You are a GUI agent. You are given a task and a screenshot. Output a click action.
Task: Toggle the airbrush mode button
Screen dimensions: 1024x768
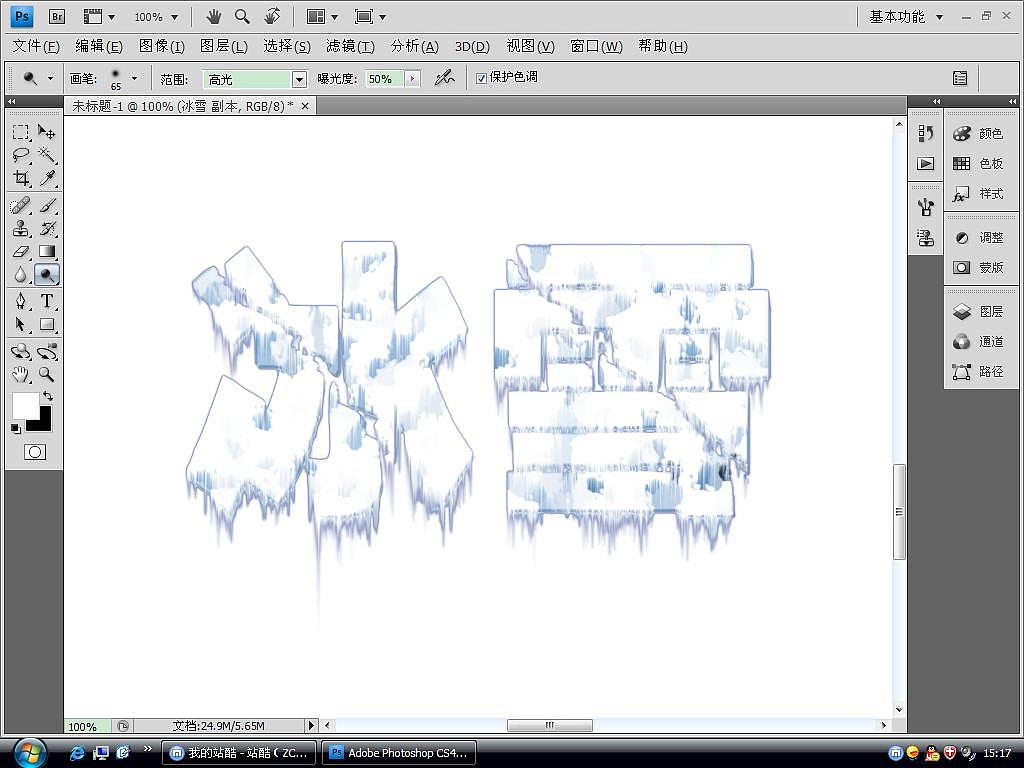[x=445, y=78]
